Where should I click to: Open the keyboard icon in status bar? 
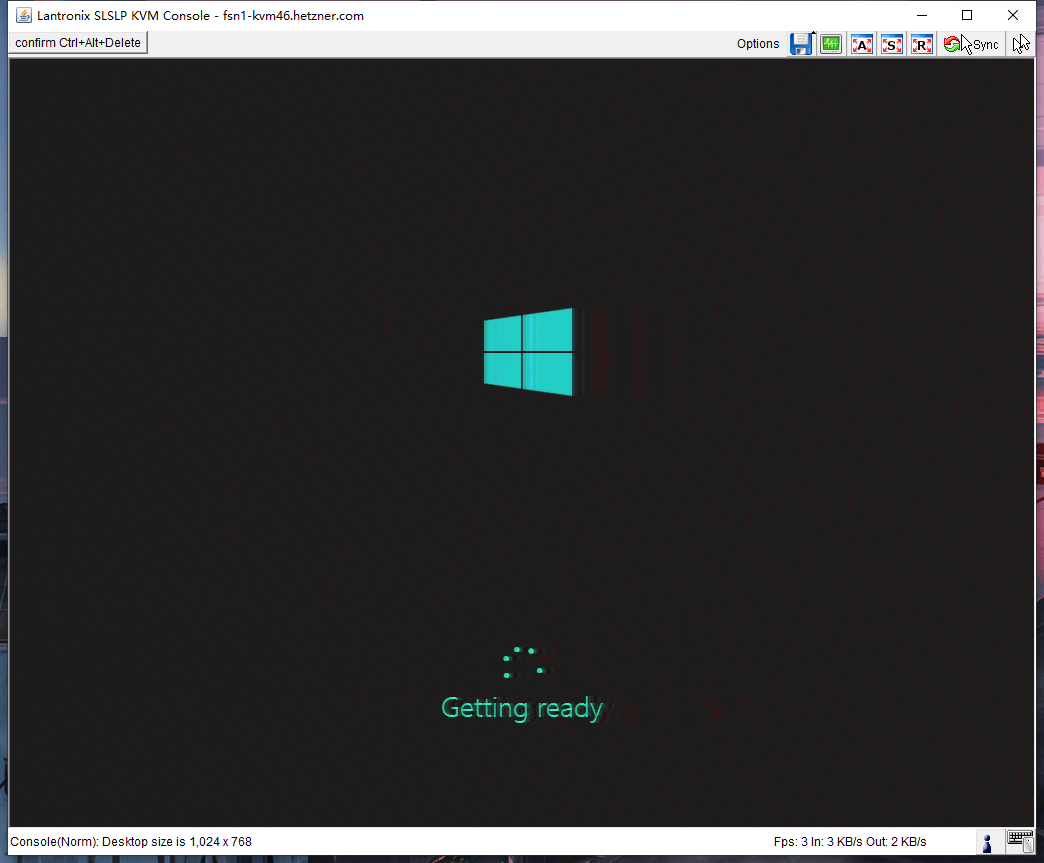click(x=1020, y=841)
